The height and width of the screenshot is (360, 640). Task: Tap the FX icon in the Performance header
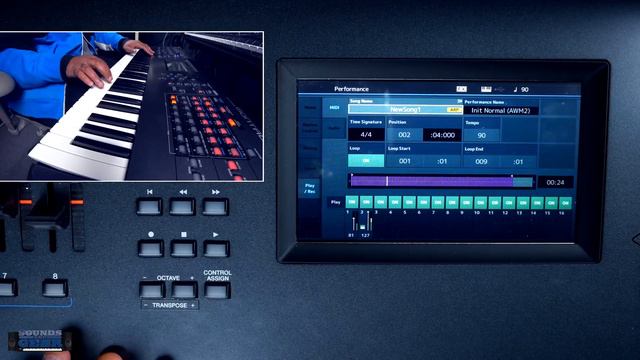pos(461,89)
